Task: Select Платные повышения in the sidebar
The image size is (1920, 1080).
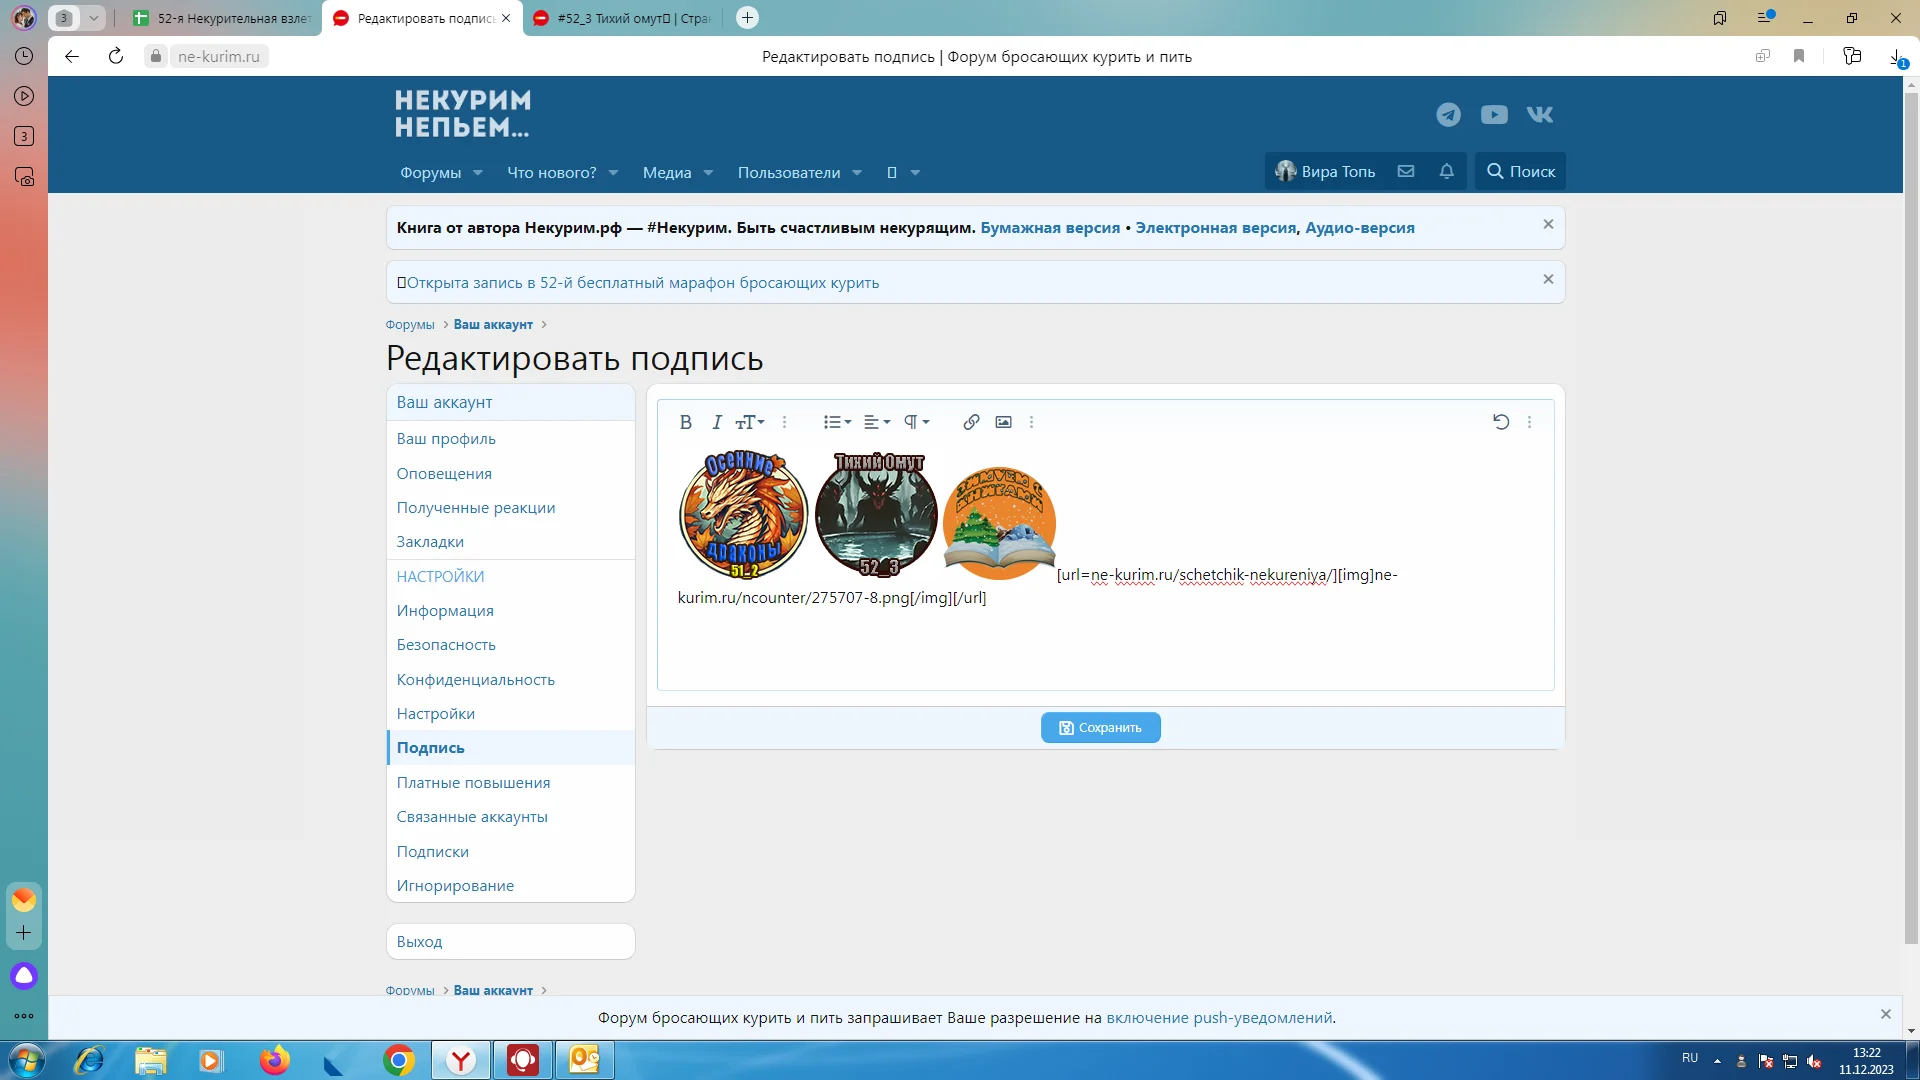Action: tap(473, 782)
